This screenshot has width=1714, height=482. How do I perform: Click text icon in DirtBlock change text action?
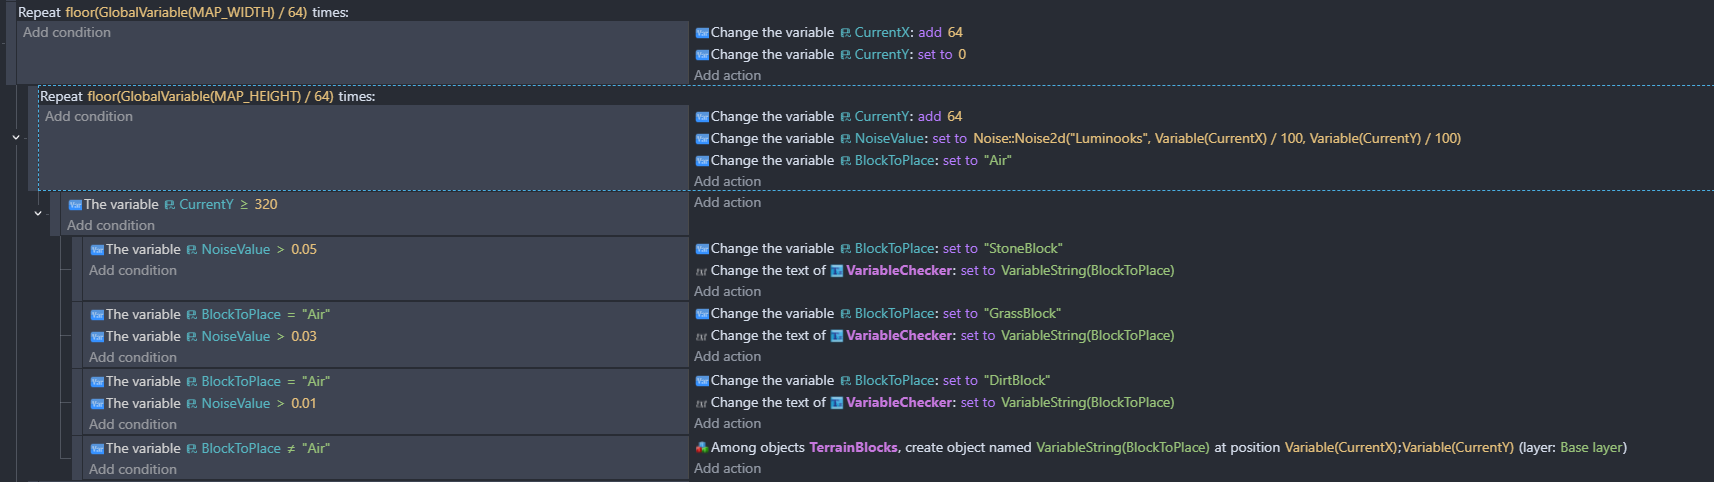pyautogui.click(x=702, y=403)
